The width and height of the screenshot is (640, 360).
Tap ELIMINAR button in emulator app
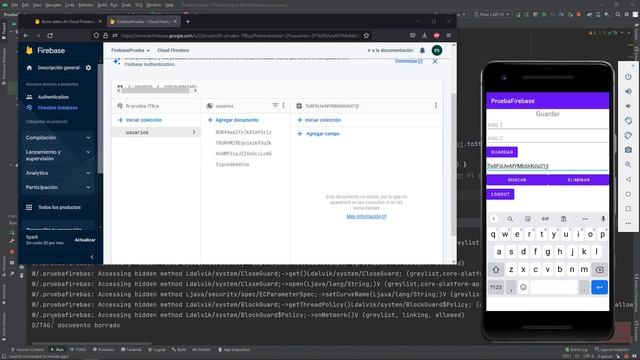tap(578, 180)
